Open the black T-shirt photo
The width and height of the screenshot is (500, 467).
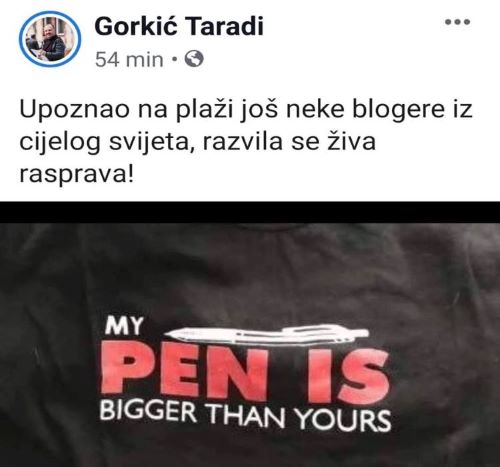250,345
